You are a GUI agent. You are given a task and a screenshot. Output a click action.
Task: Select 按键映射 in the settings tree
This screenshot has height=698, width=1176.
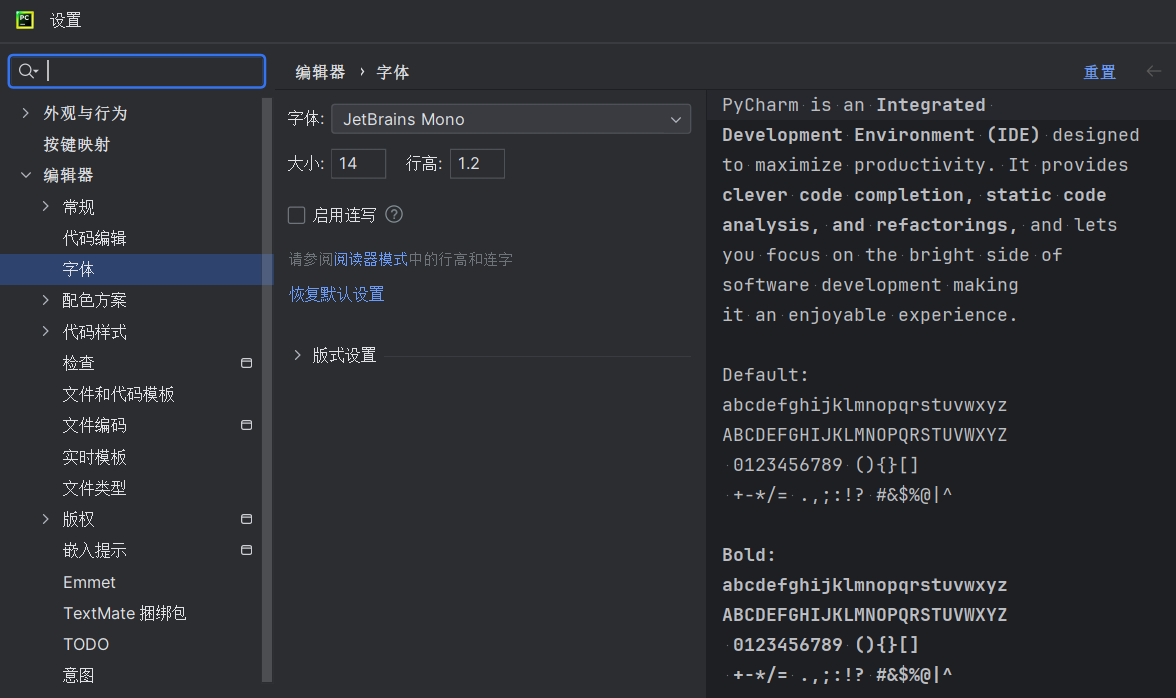[76, 144]
